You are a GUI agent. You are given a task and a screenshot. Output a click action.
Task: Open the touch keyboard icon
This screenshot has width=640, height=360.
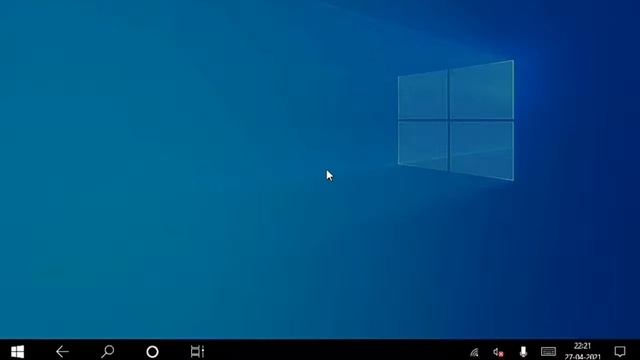(548, 351)
